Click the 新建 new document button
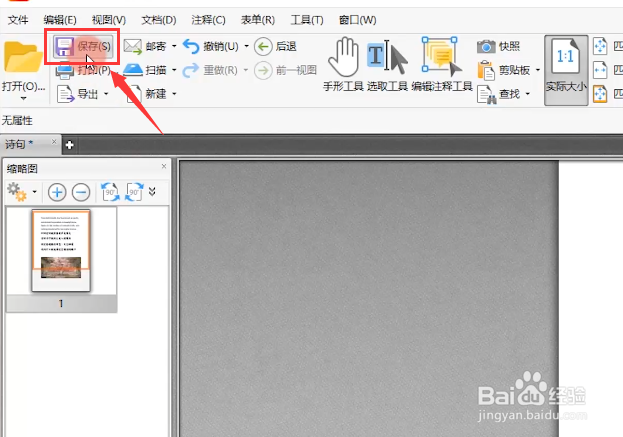This screenshot has height=437, width=623. [145, 94]
